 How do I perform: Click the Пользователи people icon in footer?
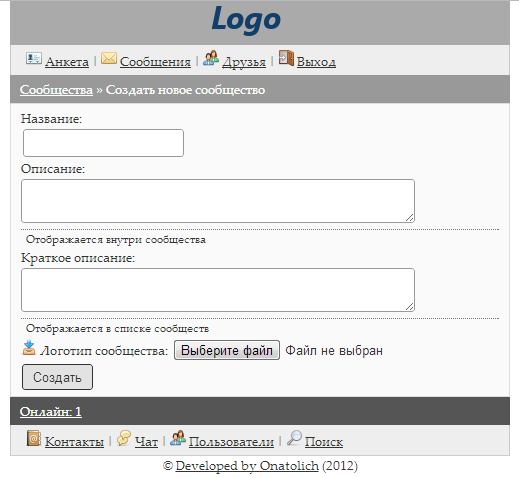point(178,438)
